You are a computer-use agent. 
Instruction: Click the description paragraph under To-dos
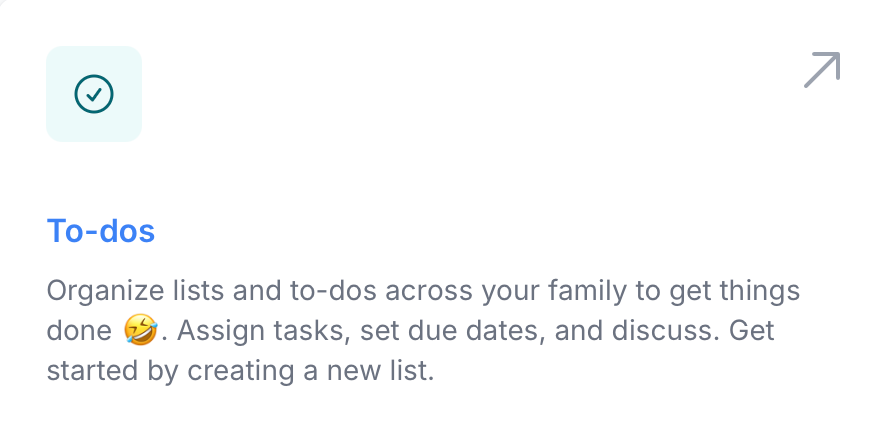tap(423, 331)
